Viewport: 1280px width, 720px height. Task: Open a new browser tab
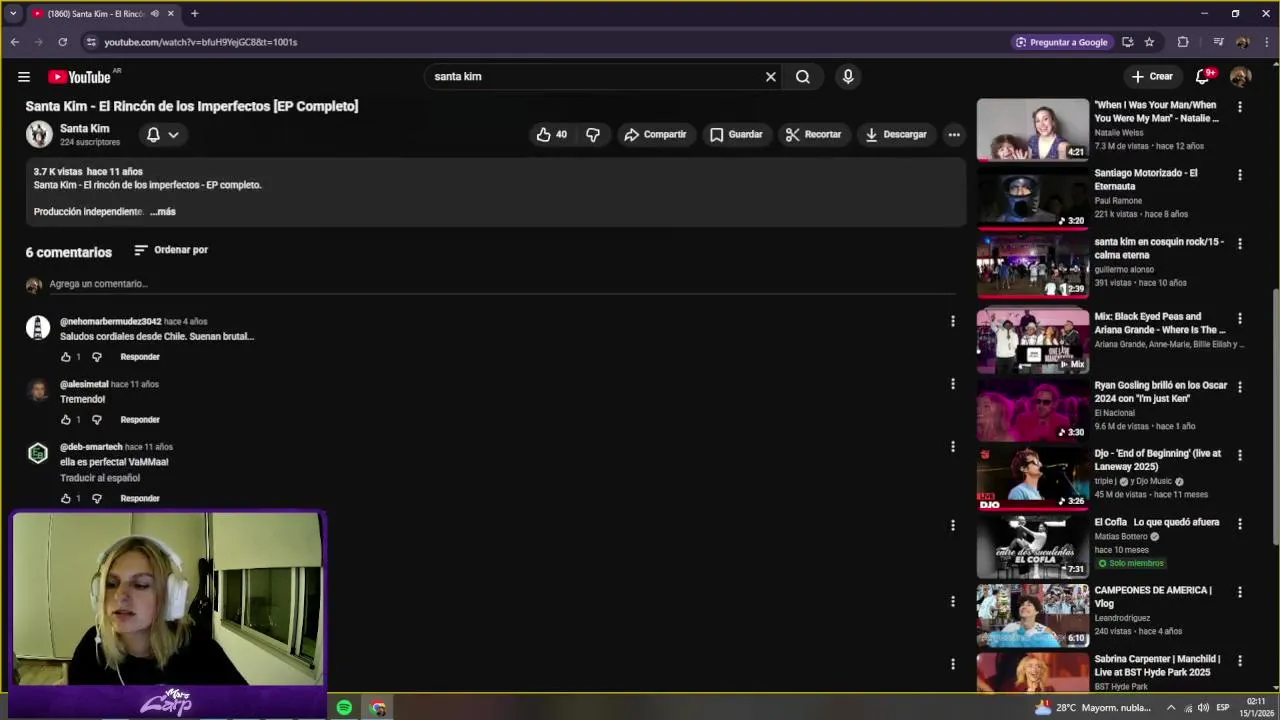195,14
